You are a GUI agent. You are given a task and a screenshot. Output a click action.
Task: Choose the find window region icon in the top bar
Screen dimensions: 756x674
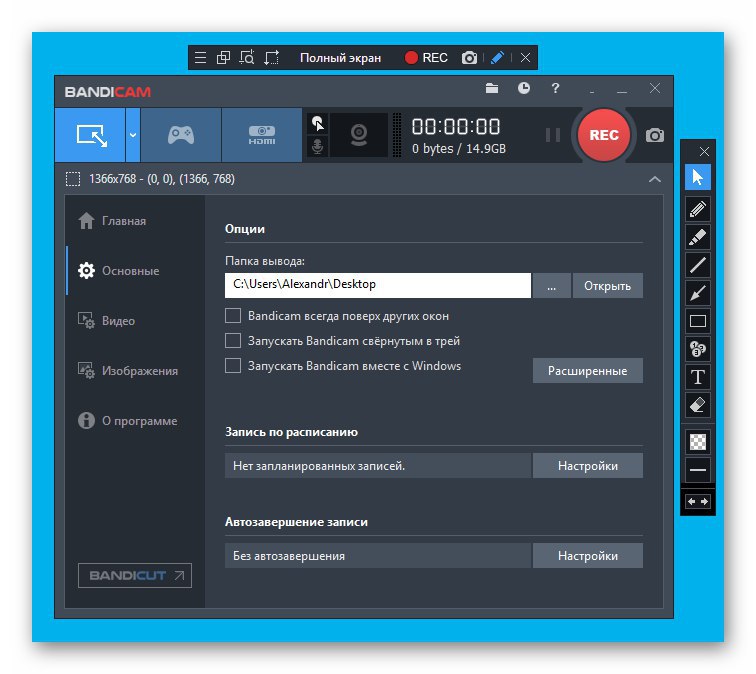point(247,58)
